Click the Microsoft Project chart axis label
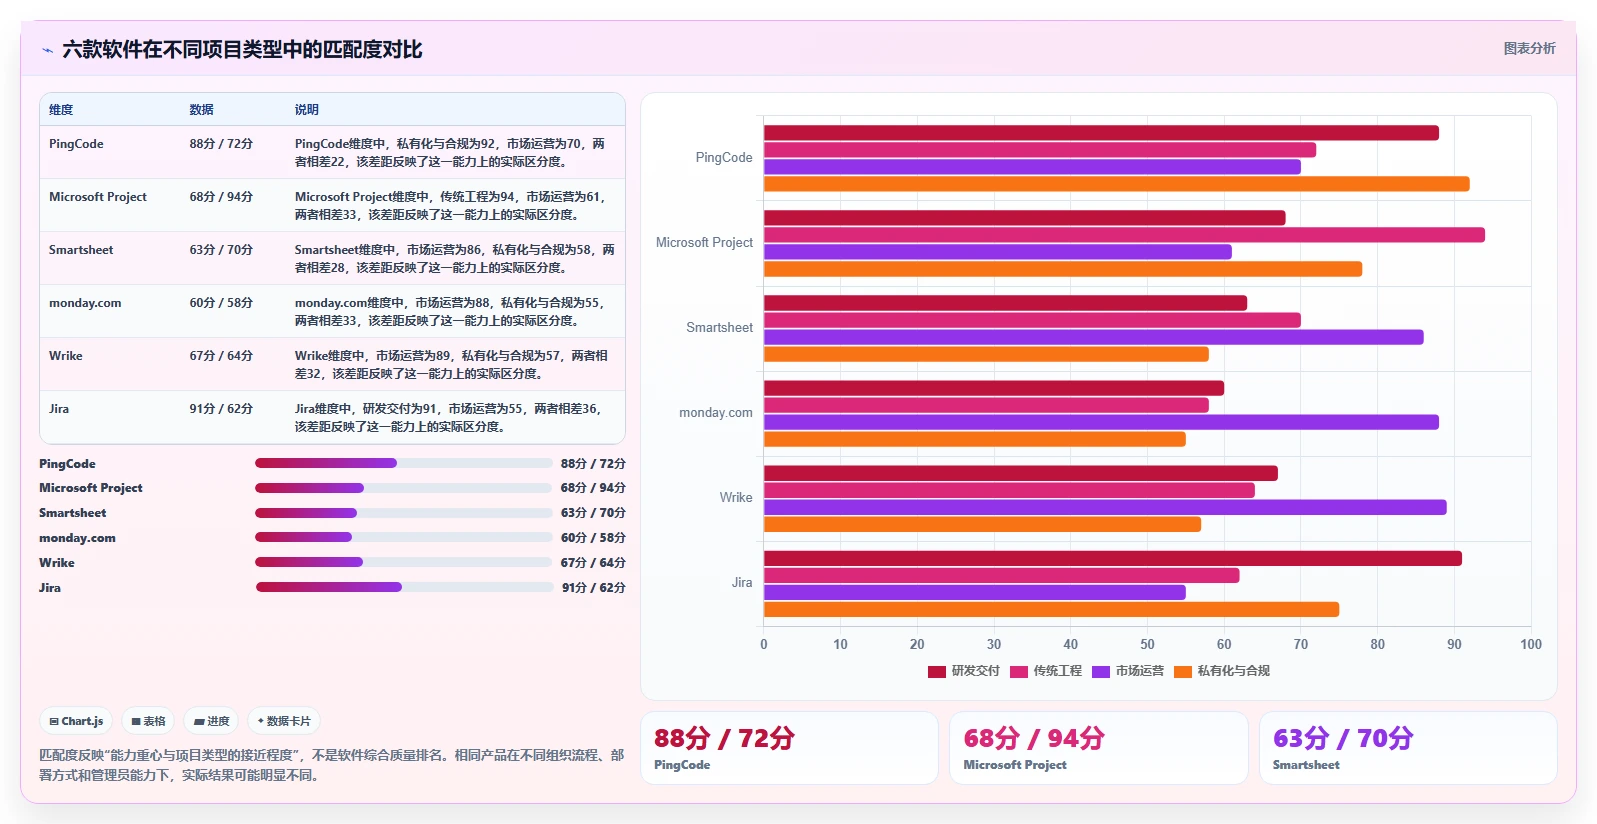This screenshot has height=824, width=1597. point(704,243)
